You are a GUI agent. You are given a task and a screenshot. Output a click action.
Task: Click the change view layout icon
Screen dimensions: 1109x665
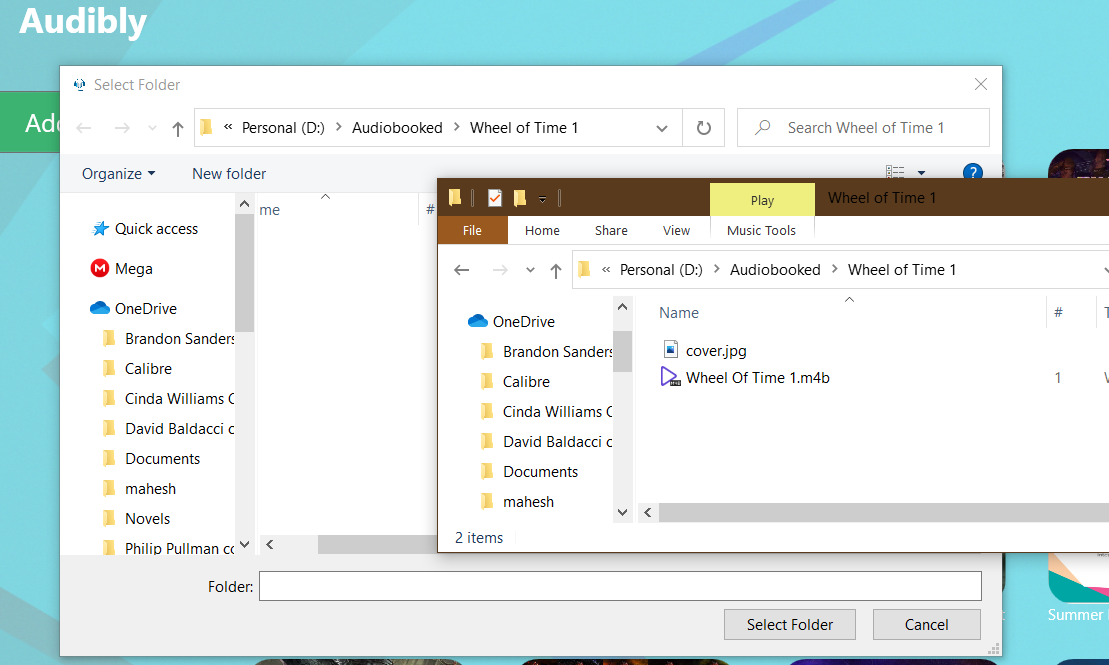click(895, 172)
